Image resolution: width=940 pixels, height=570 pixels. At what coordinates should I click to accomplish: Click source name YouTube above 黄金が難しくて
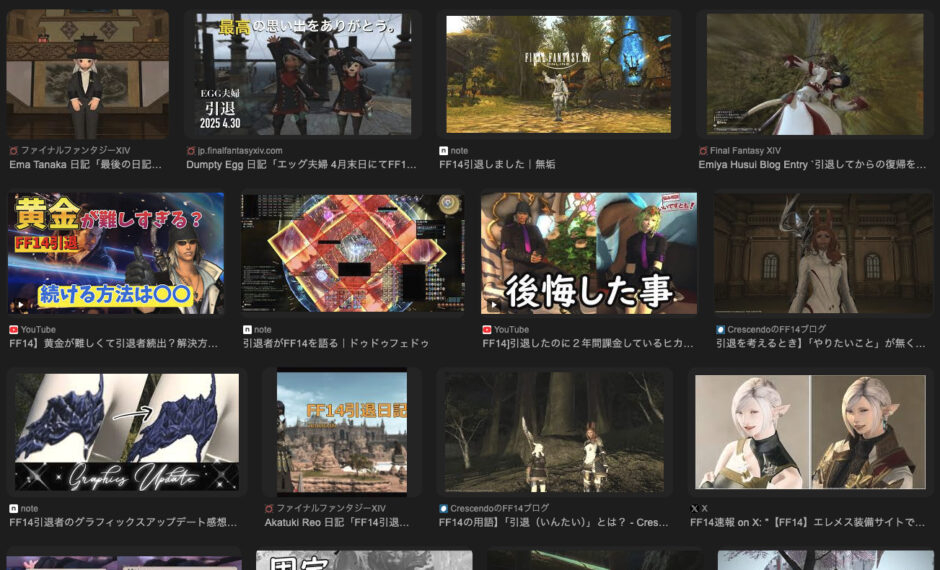click(38, 330)
